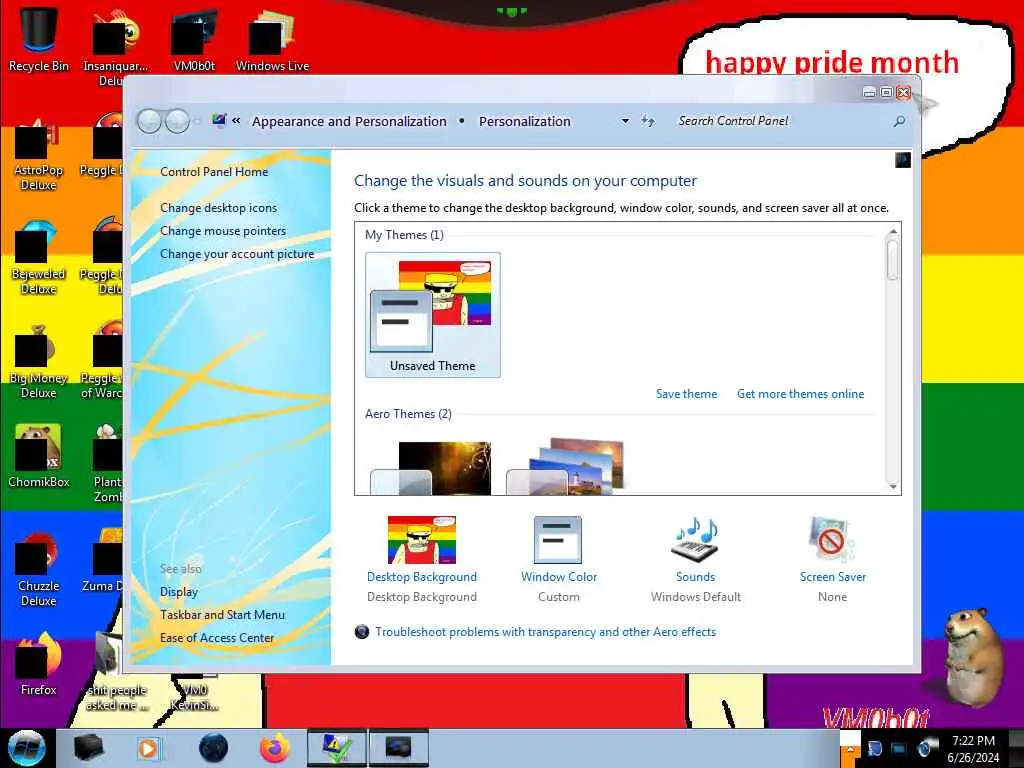The image size is (1024, 768).
Task: Open Troubleshoot problems with transparency link
Action: tap(545, 632)
